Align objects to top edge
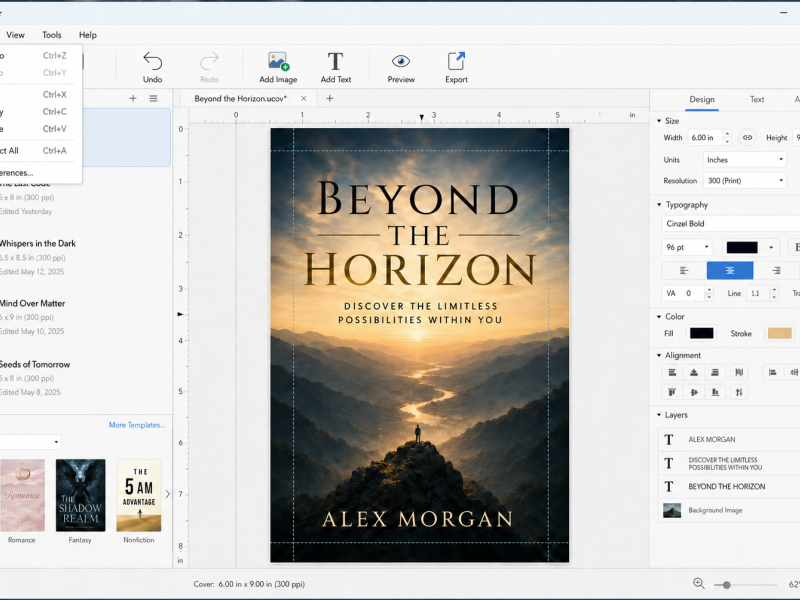The image size is (800, 600). click(672, 392)
